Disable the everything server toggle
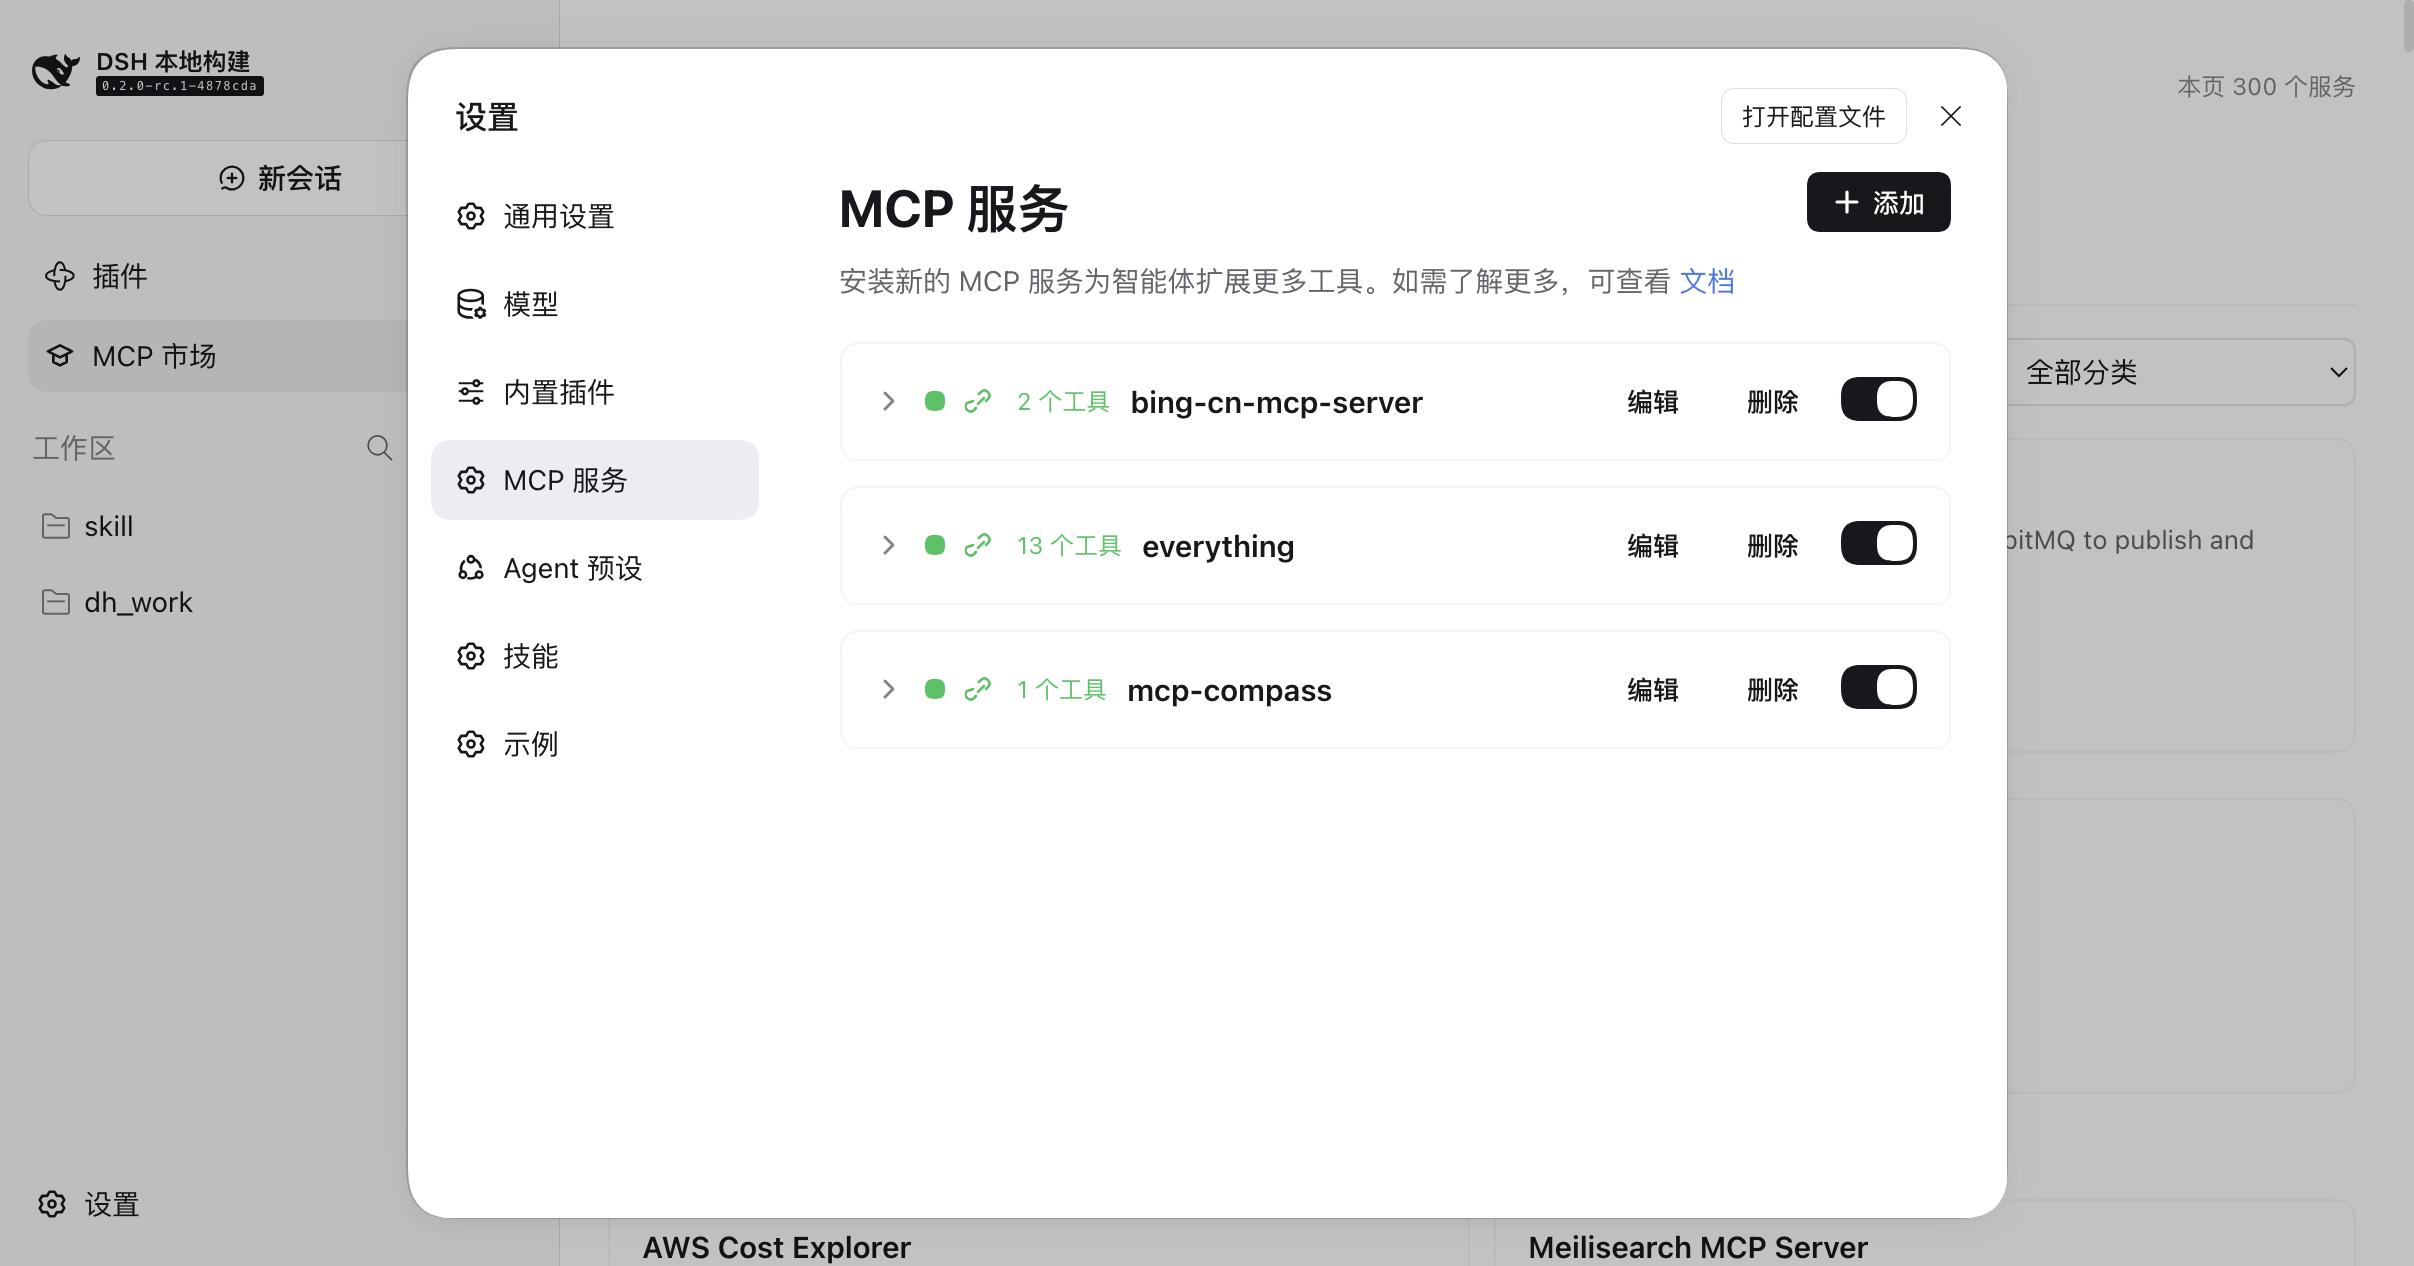 click(1879, 543)
